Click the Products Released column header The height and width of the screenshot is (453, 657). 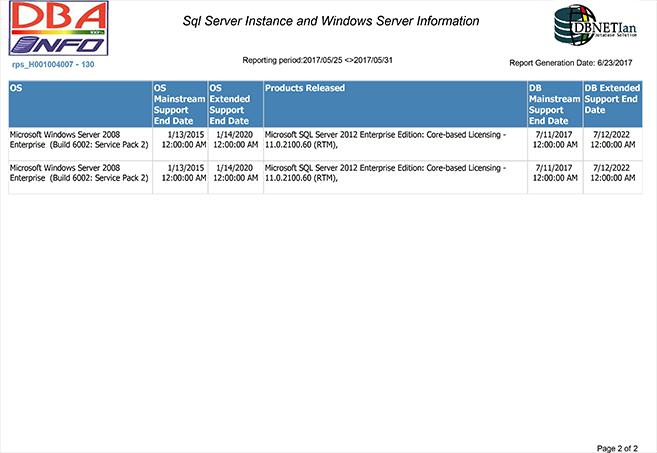pyautogui.click(x=395, y=104)
